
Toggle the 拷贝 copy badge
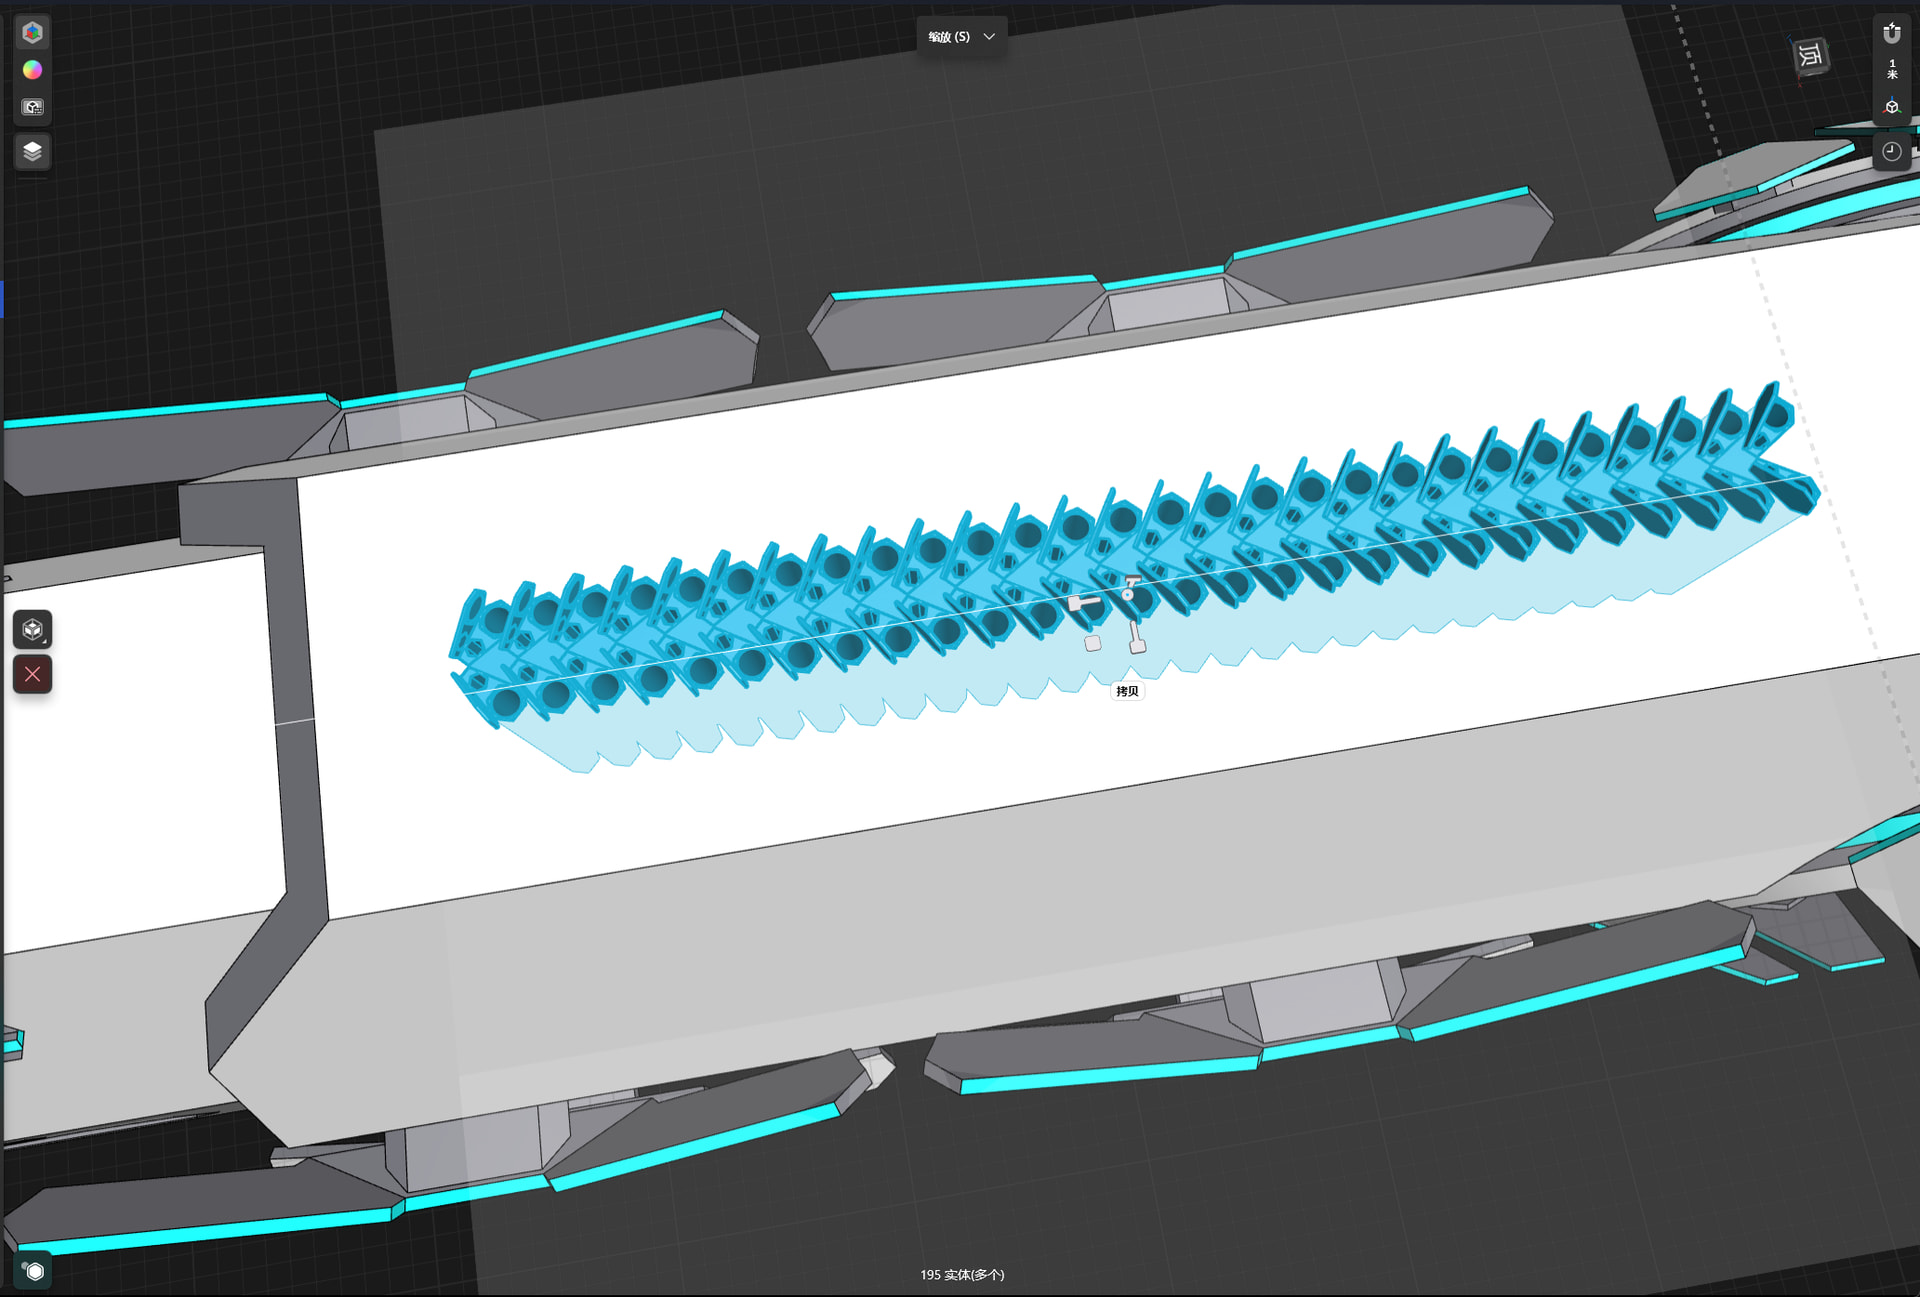click(x=1127, y=691)
